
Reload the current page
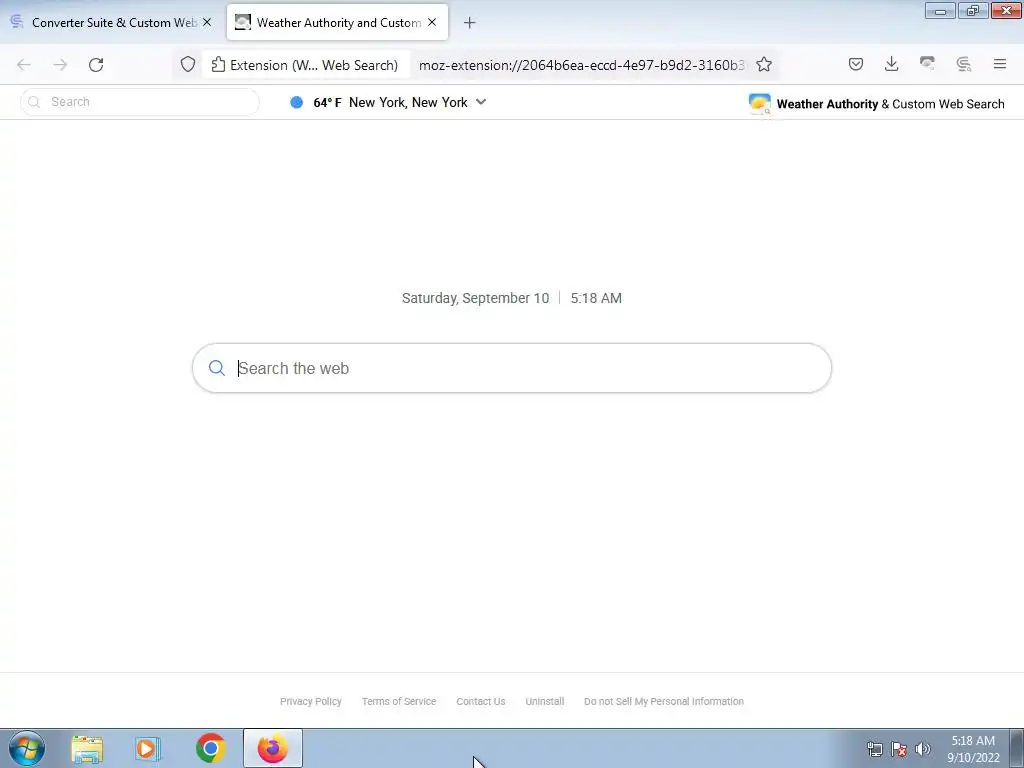(96, 65)
